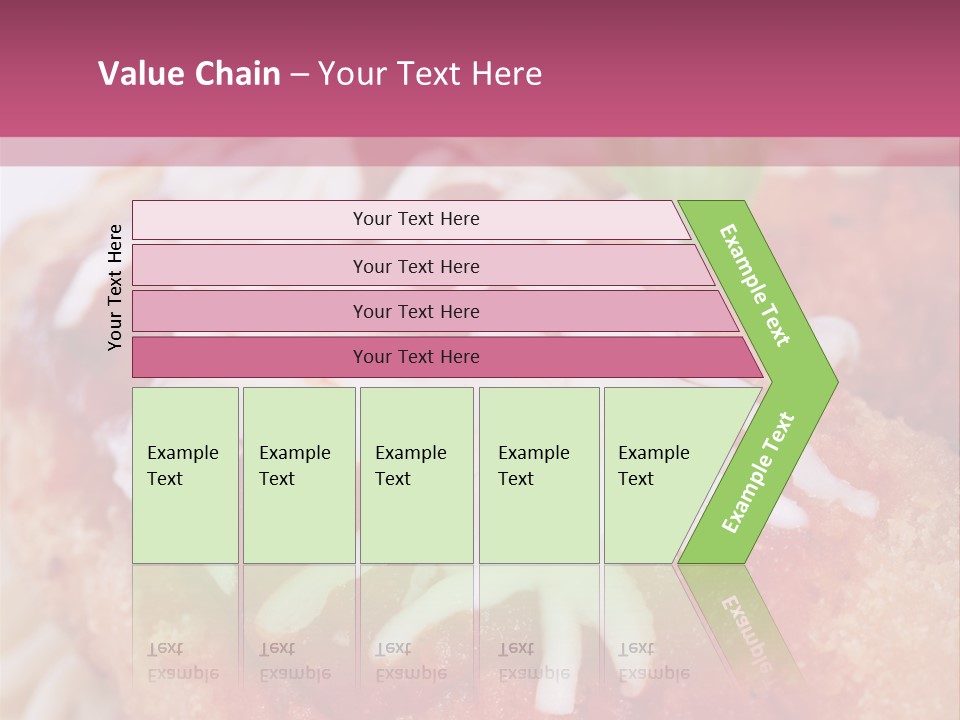The image size is (960, 720).
Task: Click the translucent light band beneath the header
Action: (x=480, y=151)
